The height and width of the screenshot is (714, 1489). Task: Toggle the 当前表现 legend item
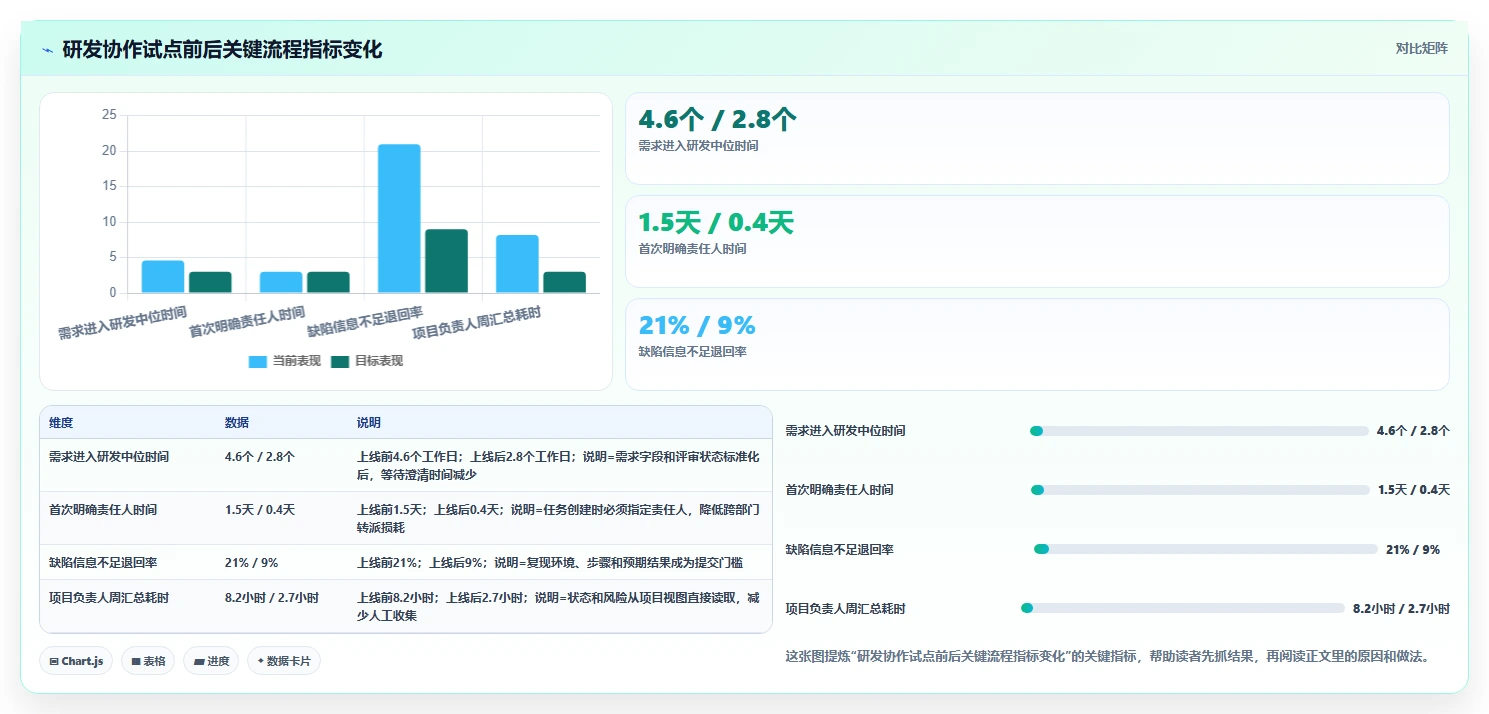(x=285, y=361)
